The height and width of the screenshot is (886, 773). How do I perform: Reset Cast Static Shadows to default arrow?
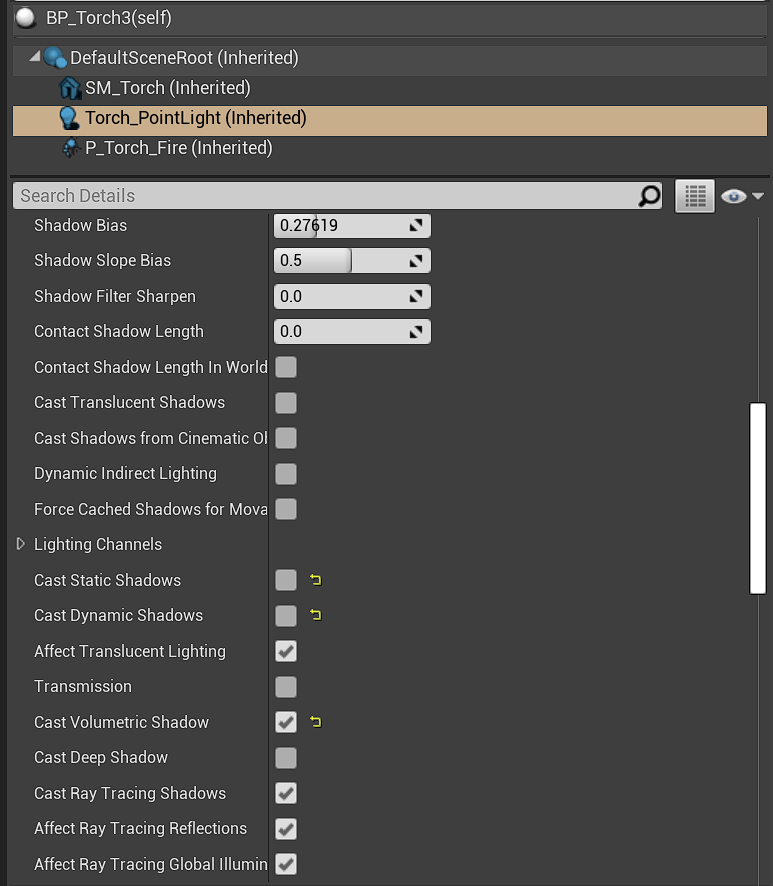[x=316, y=580]
